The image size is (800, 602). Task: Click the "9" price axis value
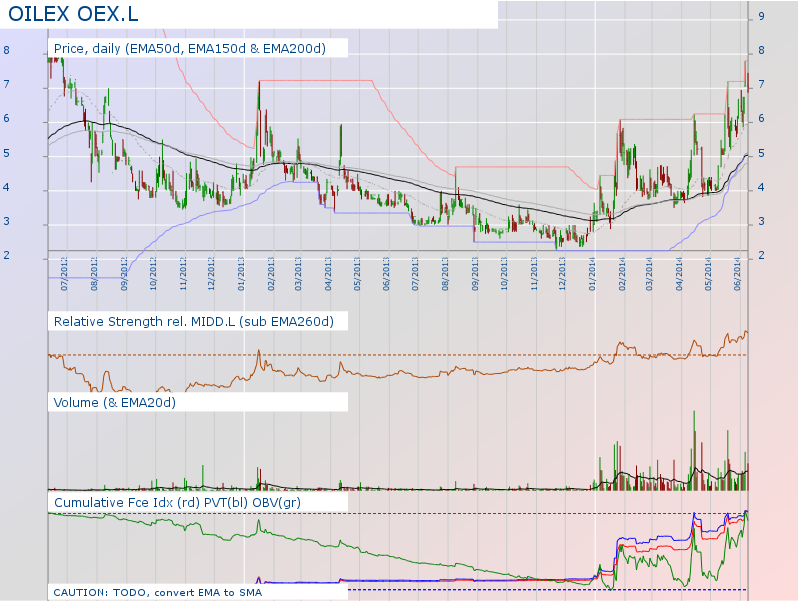(761, 16)
